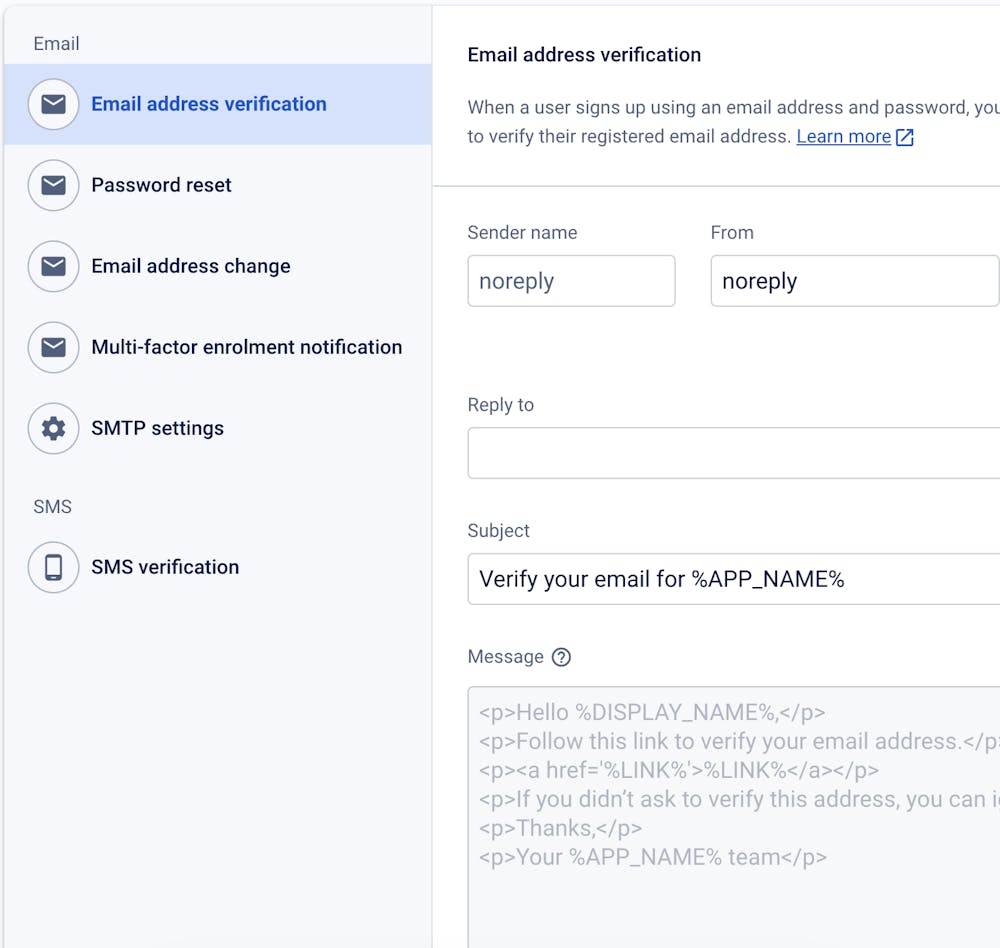The image size is (1000, 948).
Task: Follow the Learn more link
Action: [843, 137]
